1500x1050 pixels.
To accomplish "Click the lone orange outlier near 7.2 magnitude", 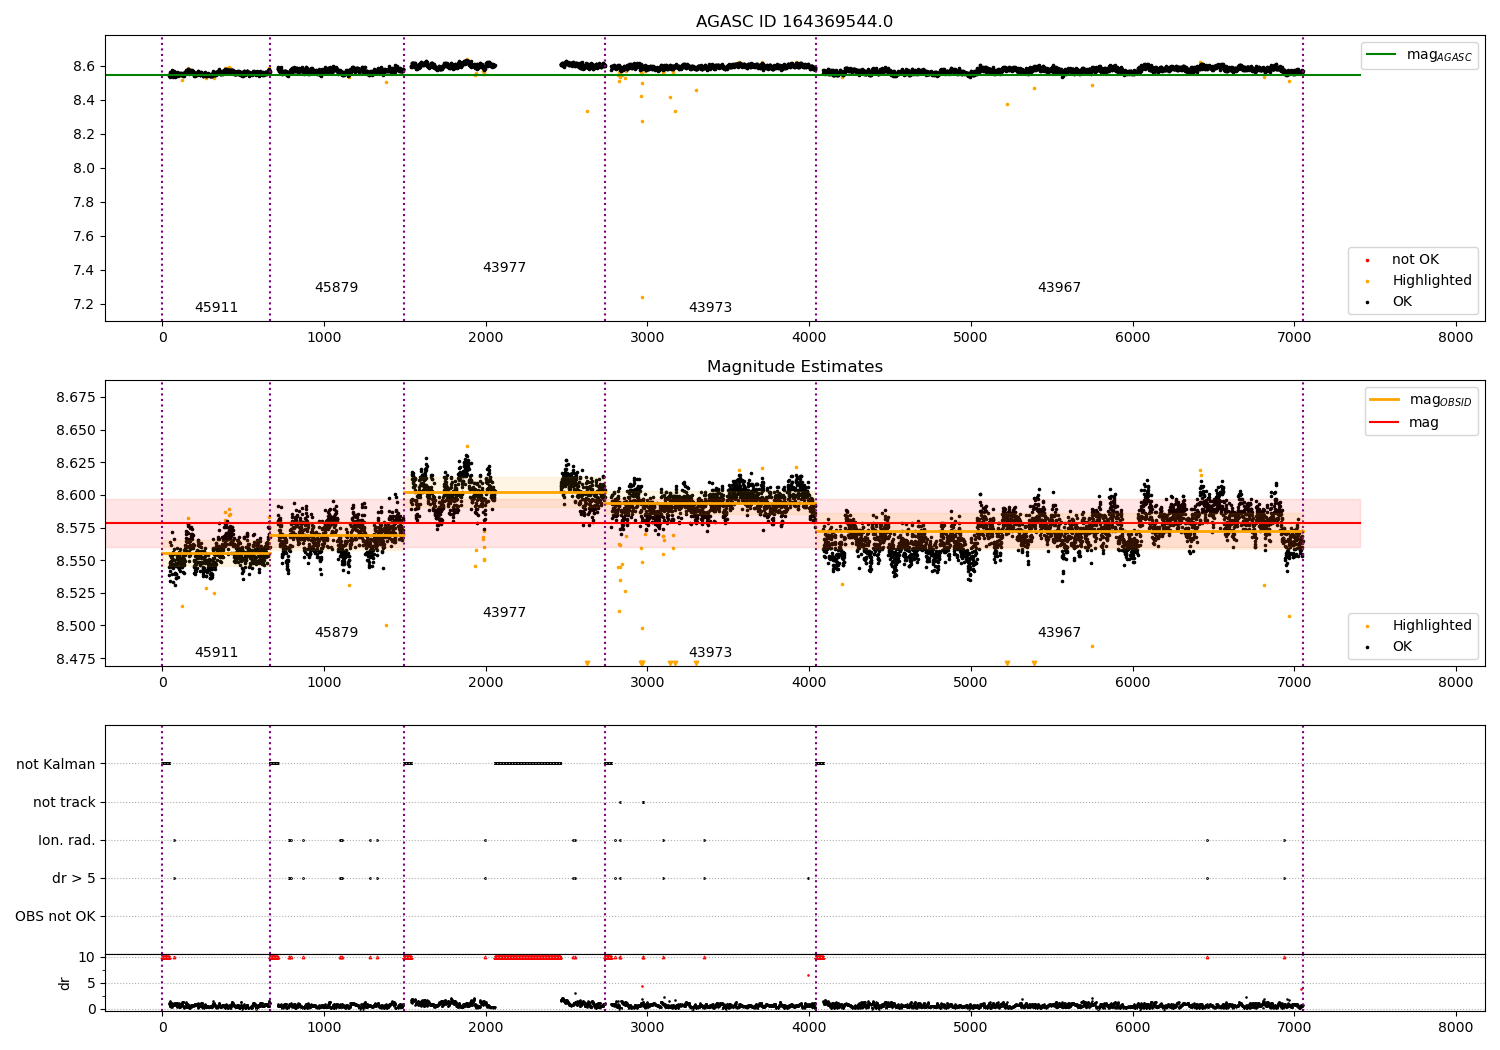I will click(x=642, y=297).
